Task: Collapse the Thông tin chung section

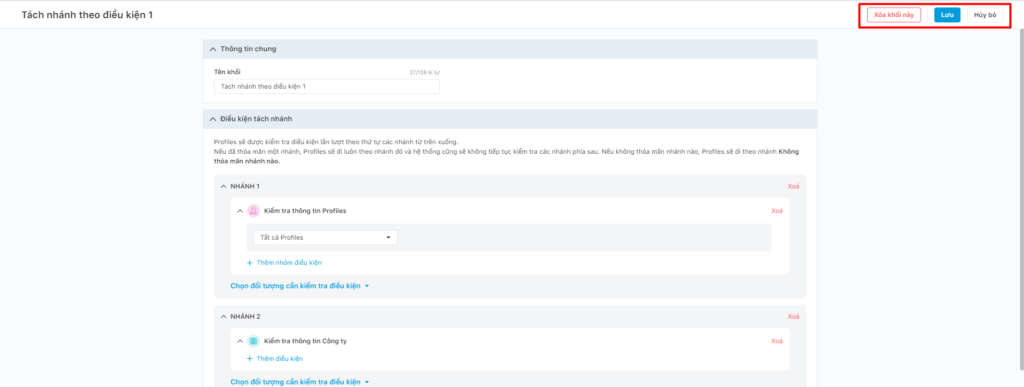Action: [213, 49]
